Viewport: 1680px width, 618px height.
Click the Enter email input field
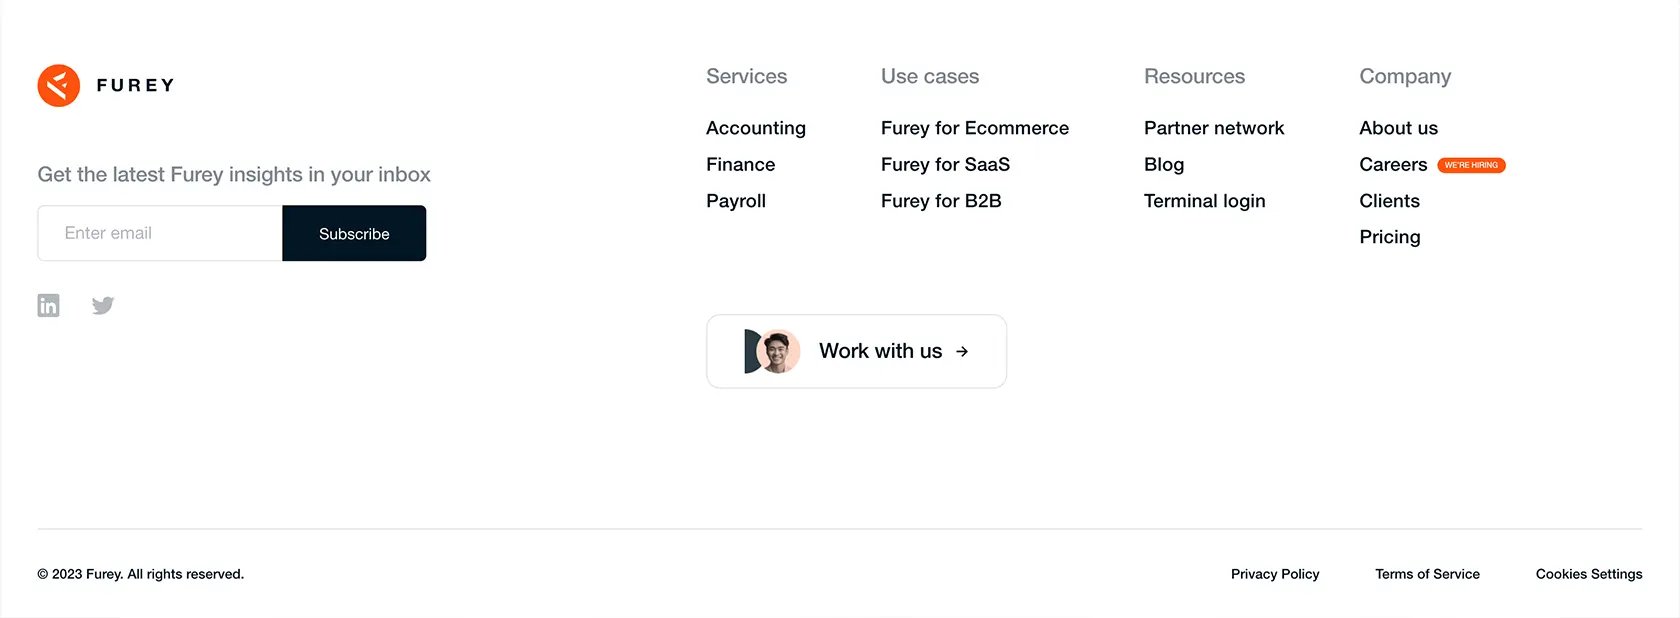pos(160,233)
